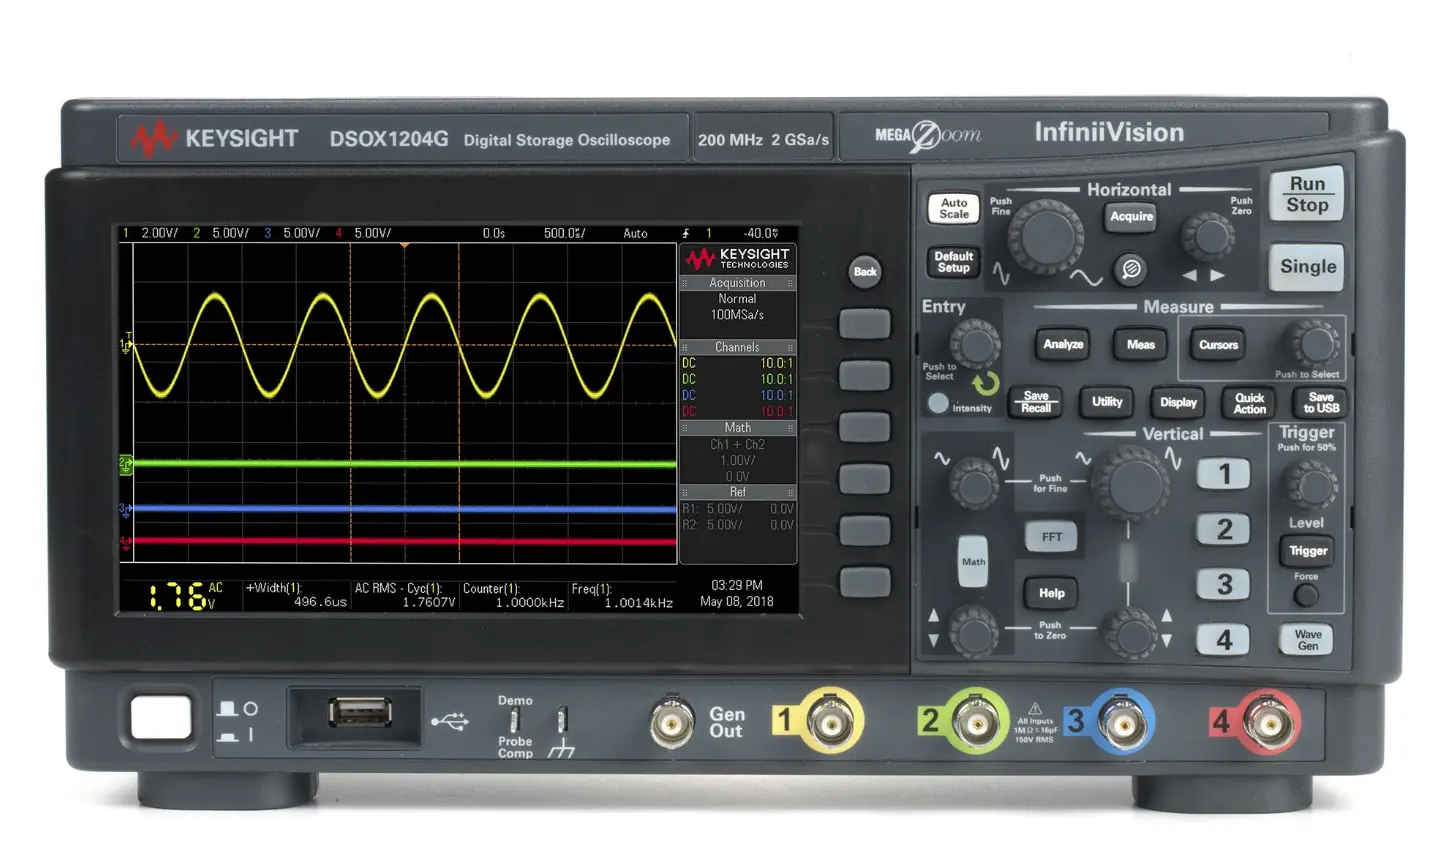The image size is (1453, 868).
Task: Open the Utility menu key
Action: pos(1107,402)
